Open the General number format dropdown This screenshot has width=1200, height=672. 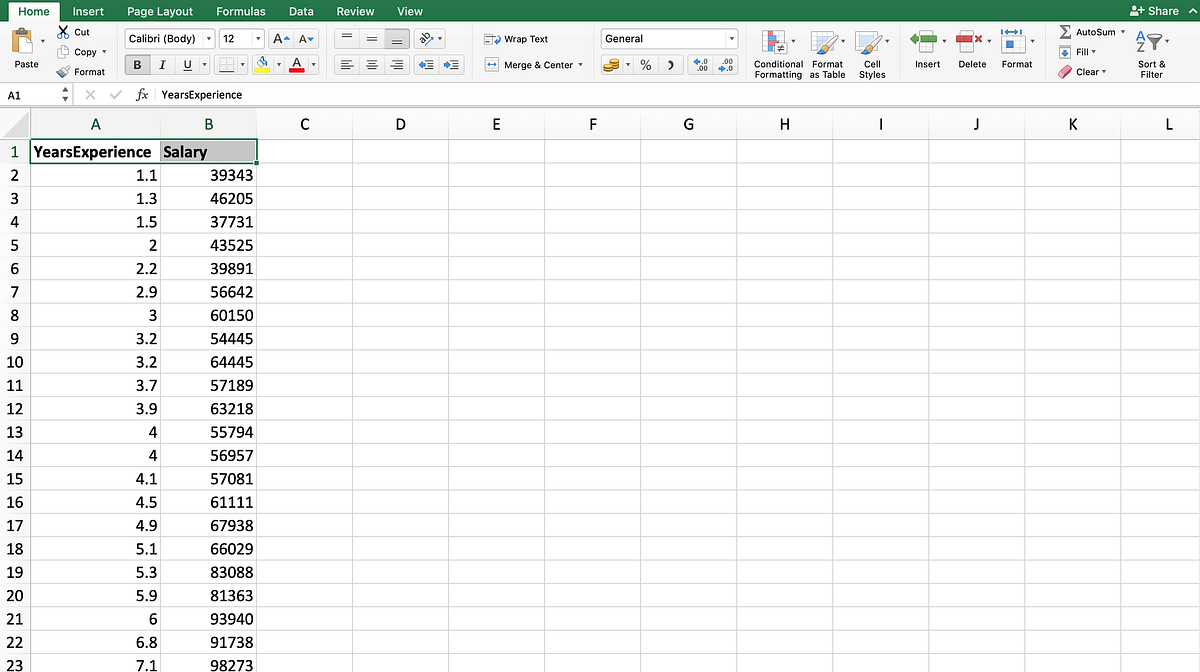(x=732, y=38)
